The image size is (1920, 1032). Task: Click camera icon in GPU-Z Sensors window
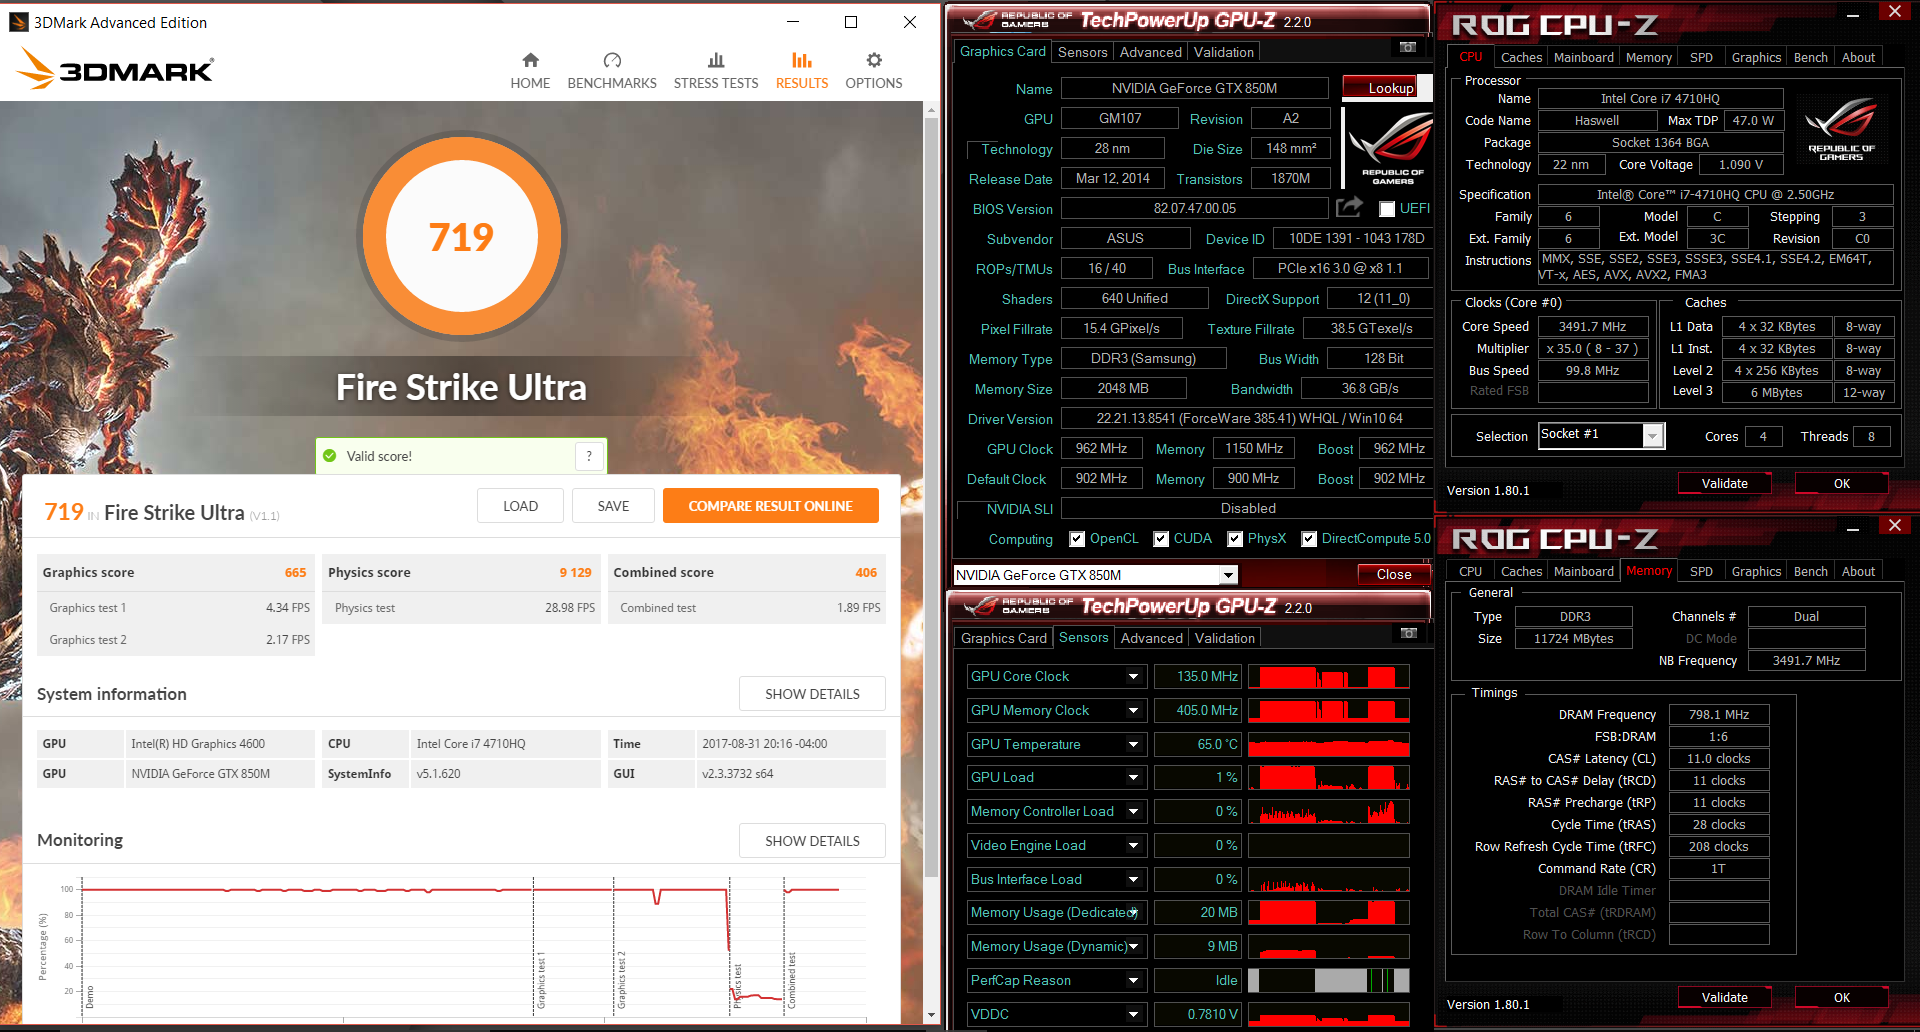(x=1409, y=633)
